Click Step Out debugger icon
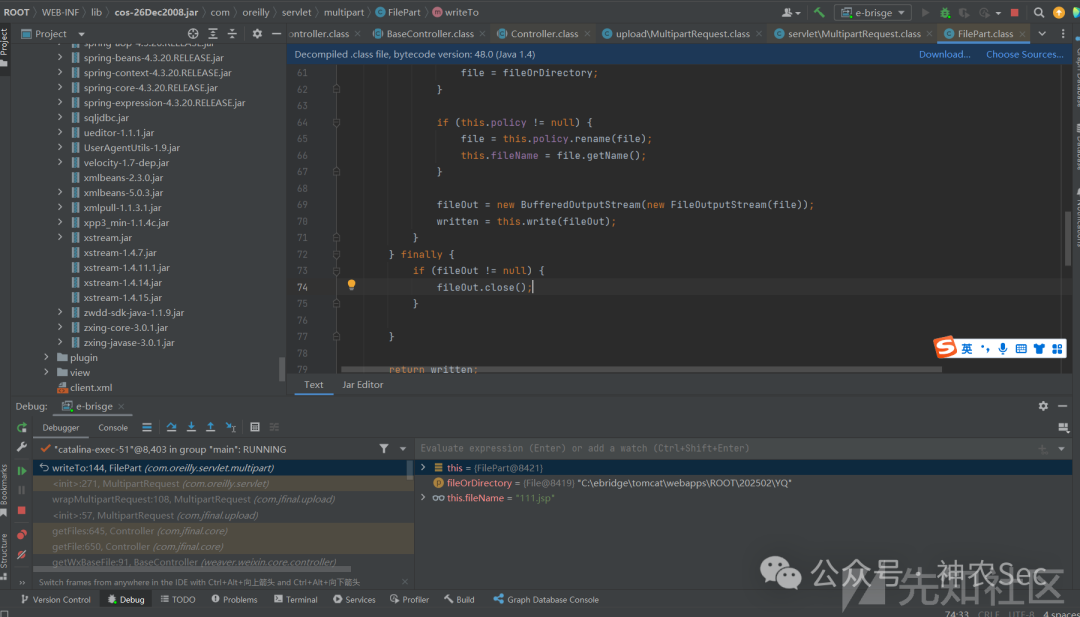 tap(211, 428)
